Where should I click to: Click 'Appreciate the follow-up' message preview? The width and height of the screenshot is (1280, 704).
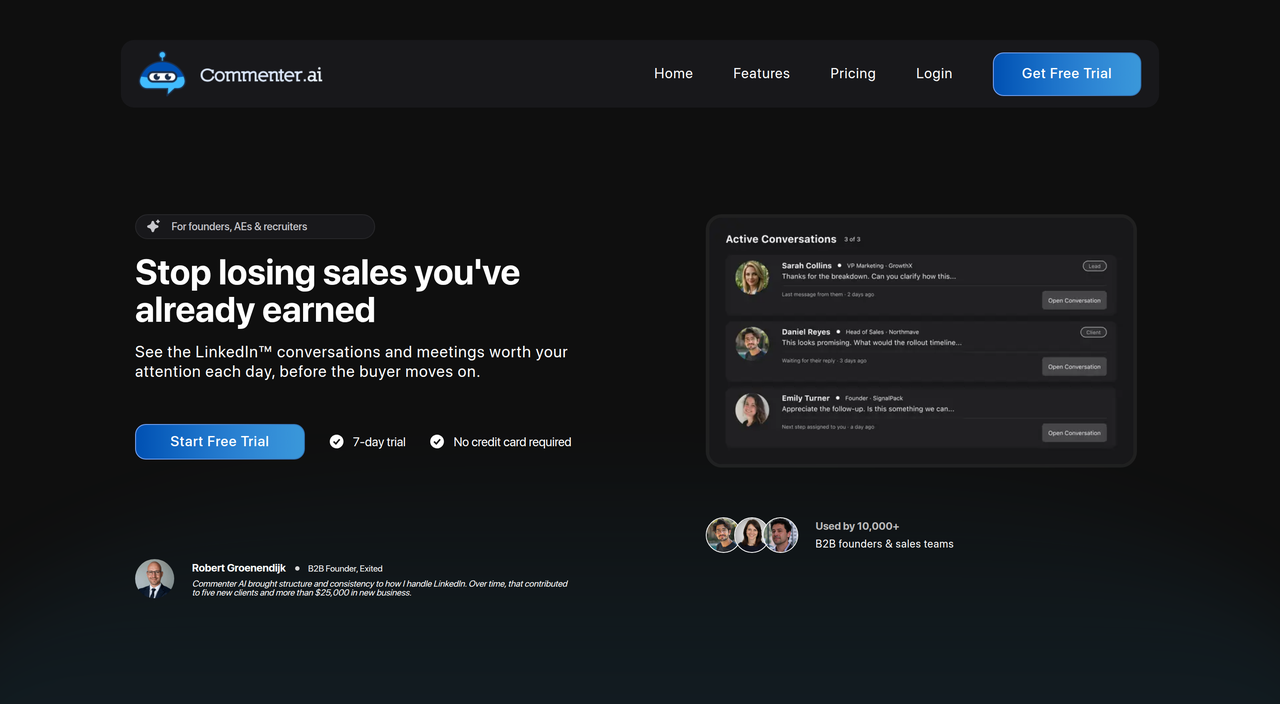[868, 409]
